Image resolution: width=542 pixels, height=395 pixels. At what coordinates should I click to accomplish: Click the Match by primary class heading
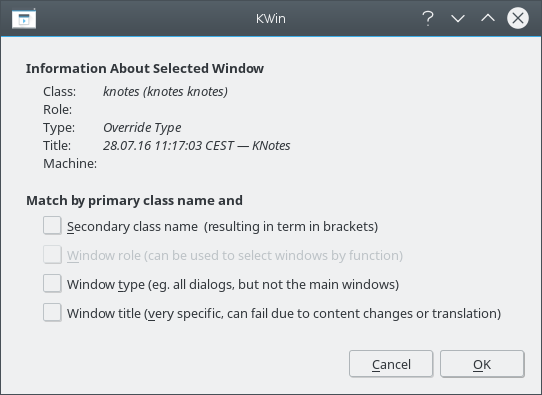coord(134,201)
